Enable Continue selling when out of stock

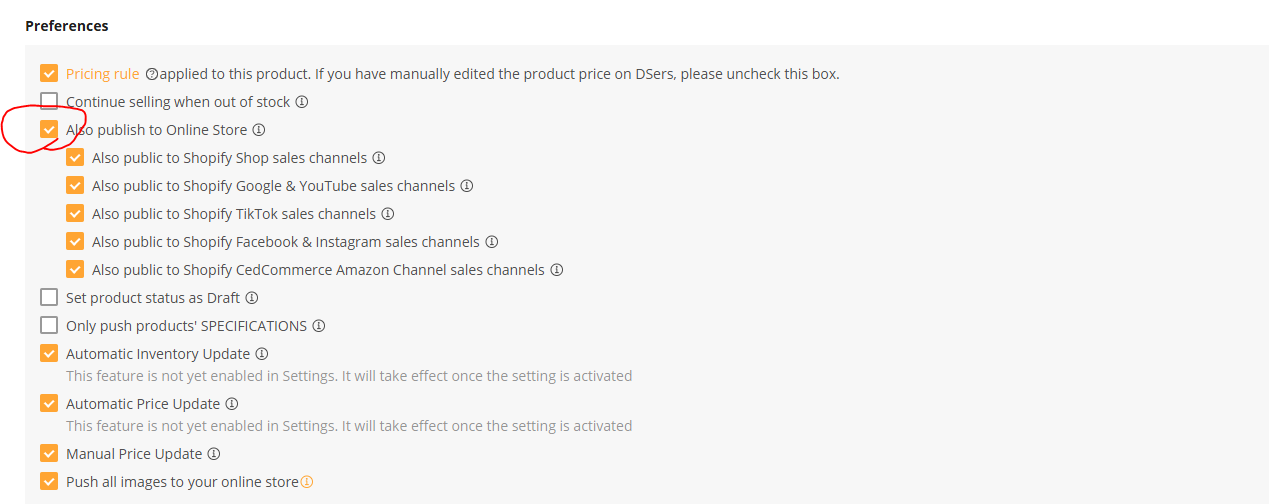[x=49, y=101]
